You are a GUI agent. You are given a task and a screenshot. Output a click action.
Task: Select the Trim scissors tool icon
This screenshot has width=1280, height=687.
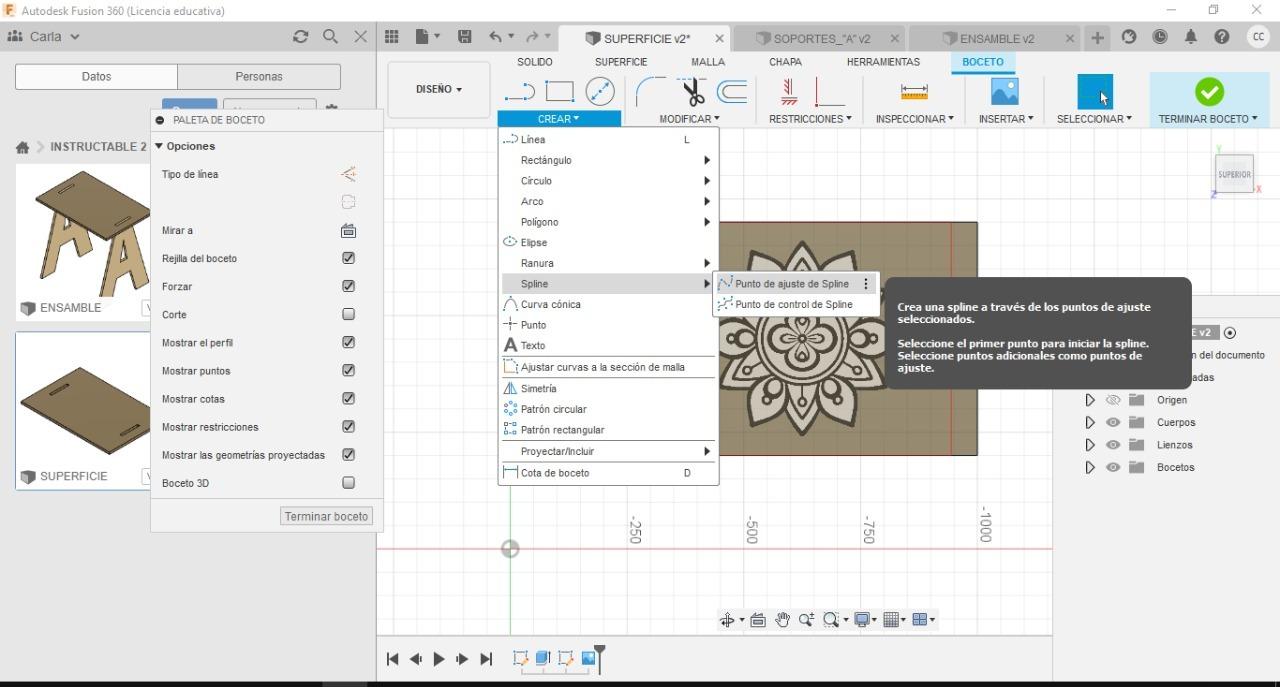[x=692, y=92]
